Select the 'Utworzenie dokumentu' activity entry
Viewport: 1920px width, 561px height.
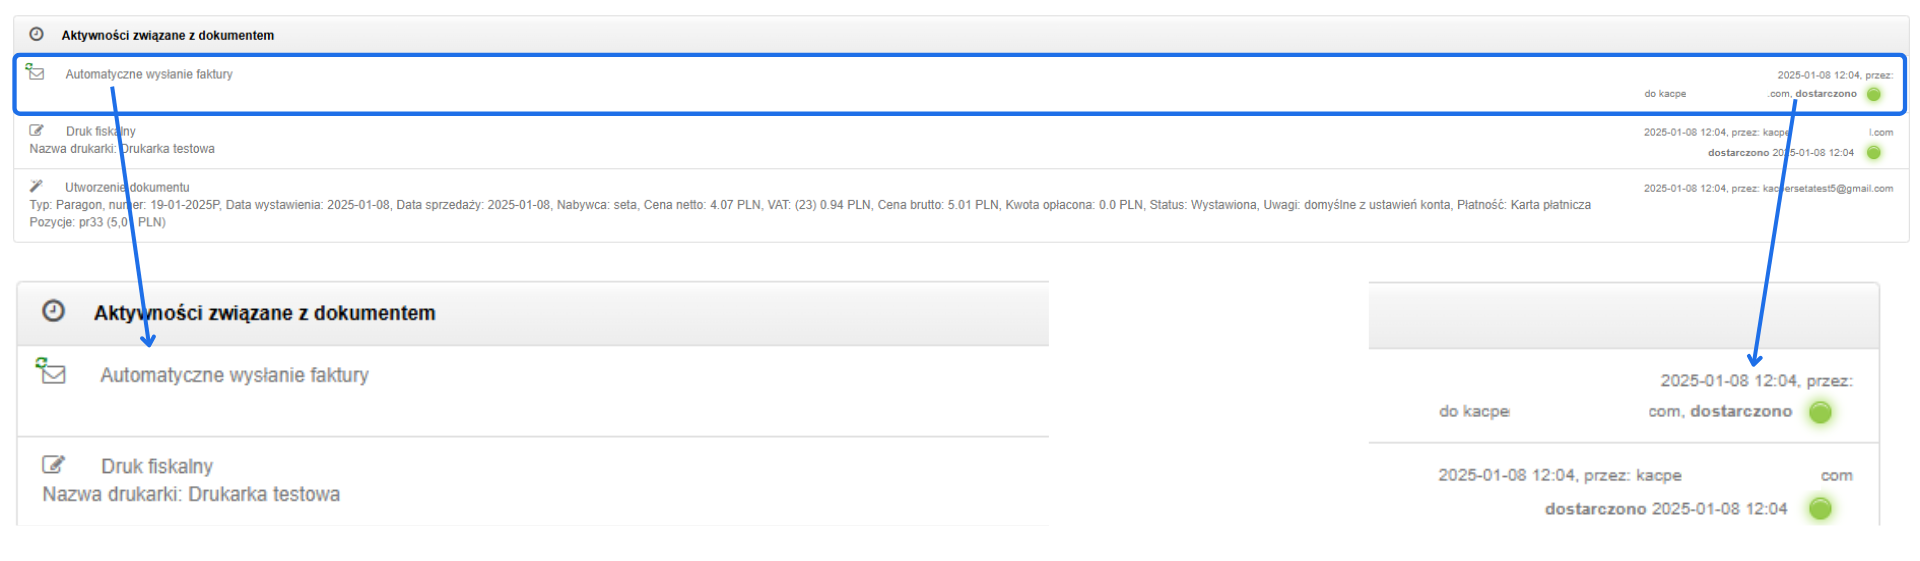tap(127, 187)
